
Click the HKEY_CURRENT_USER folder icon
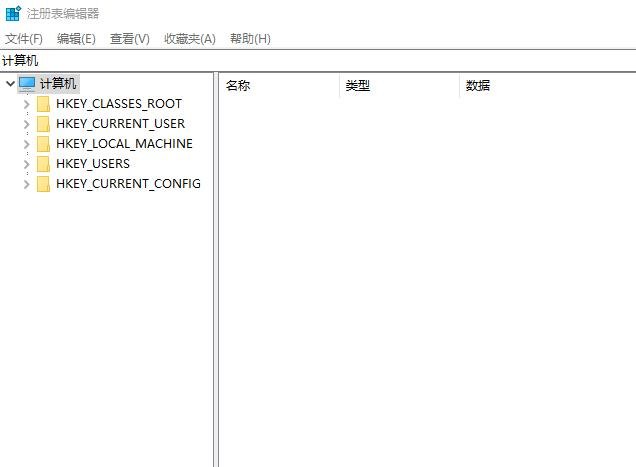click(x=43, y=124)
